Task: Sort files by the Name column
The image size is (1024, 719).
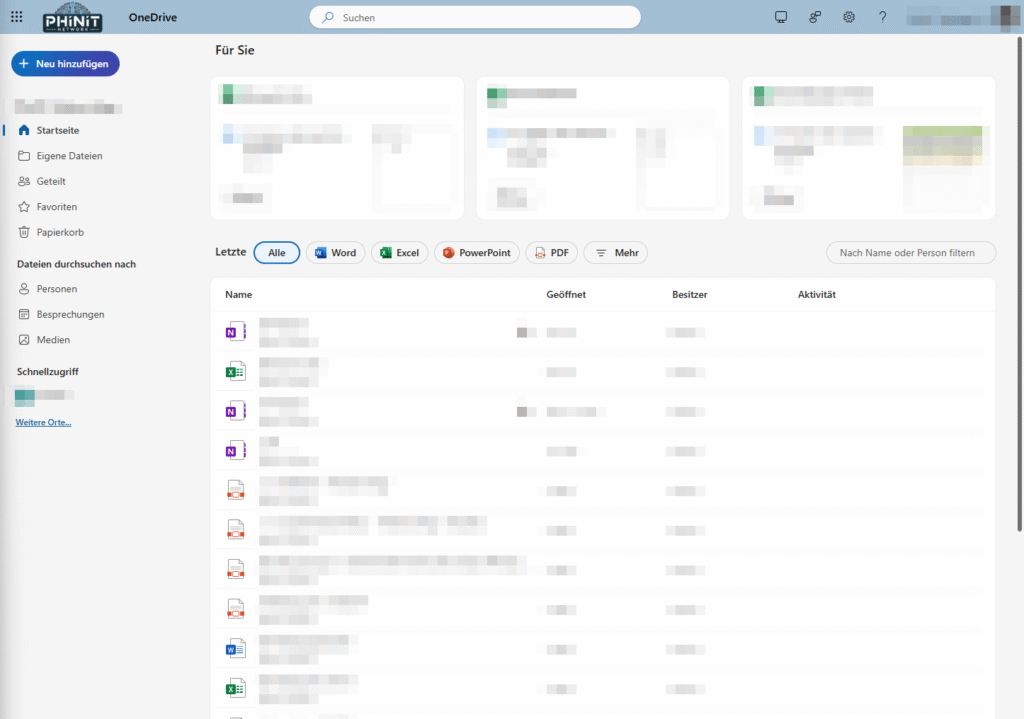Action: tap(240, 294)
